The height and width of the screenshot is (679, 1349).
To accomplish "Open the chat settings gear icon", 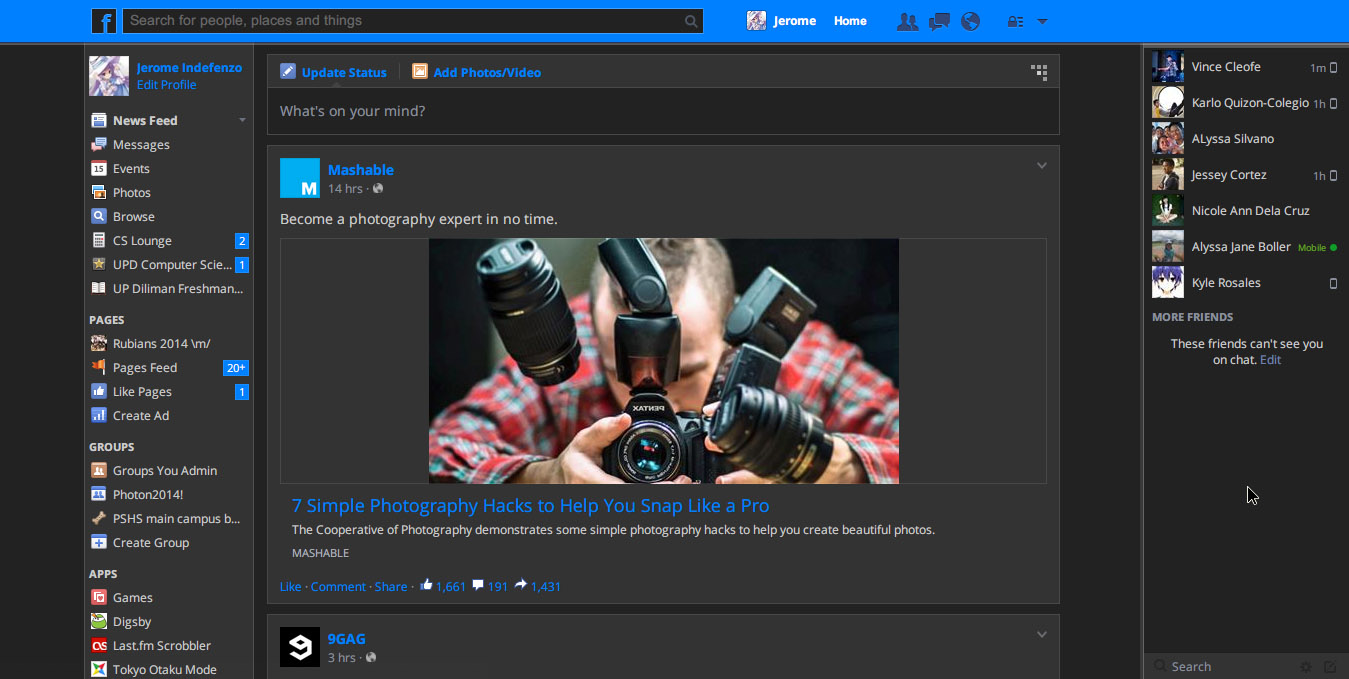I will coord(1306,666).
